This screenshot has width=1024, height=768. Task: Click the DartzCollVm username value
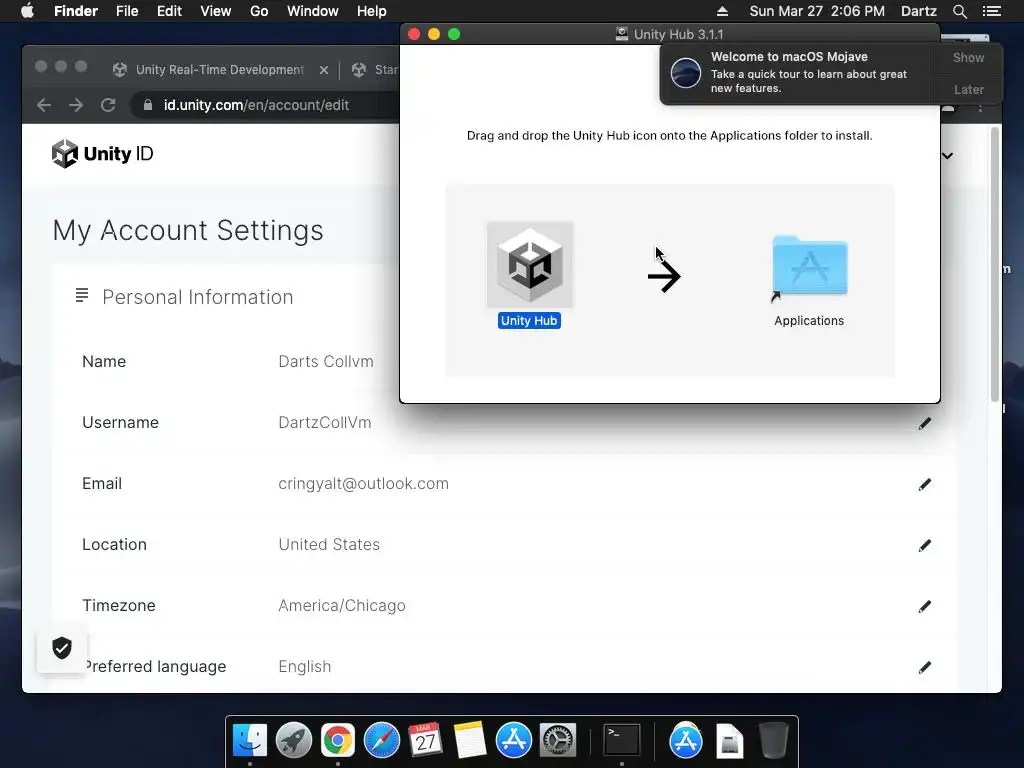click(325, 423)
